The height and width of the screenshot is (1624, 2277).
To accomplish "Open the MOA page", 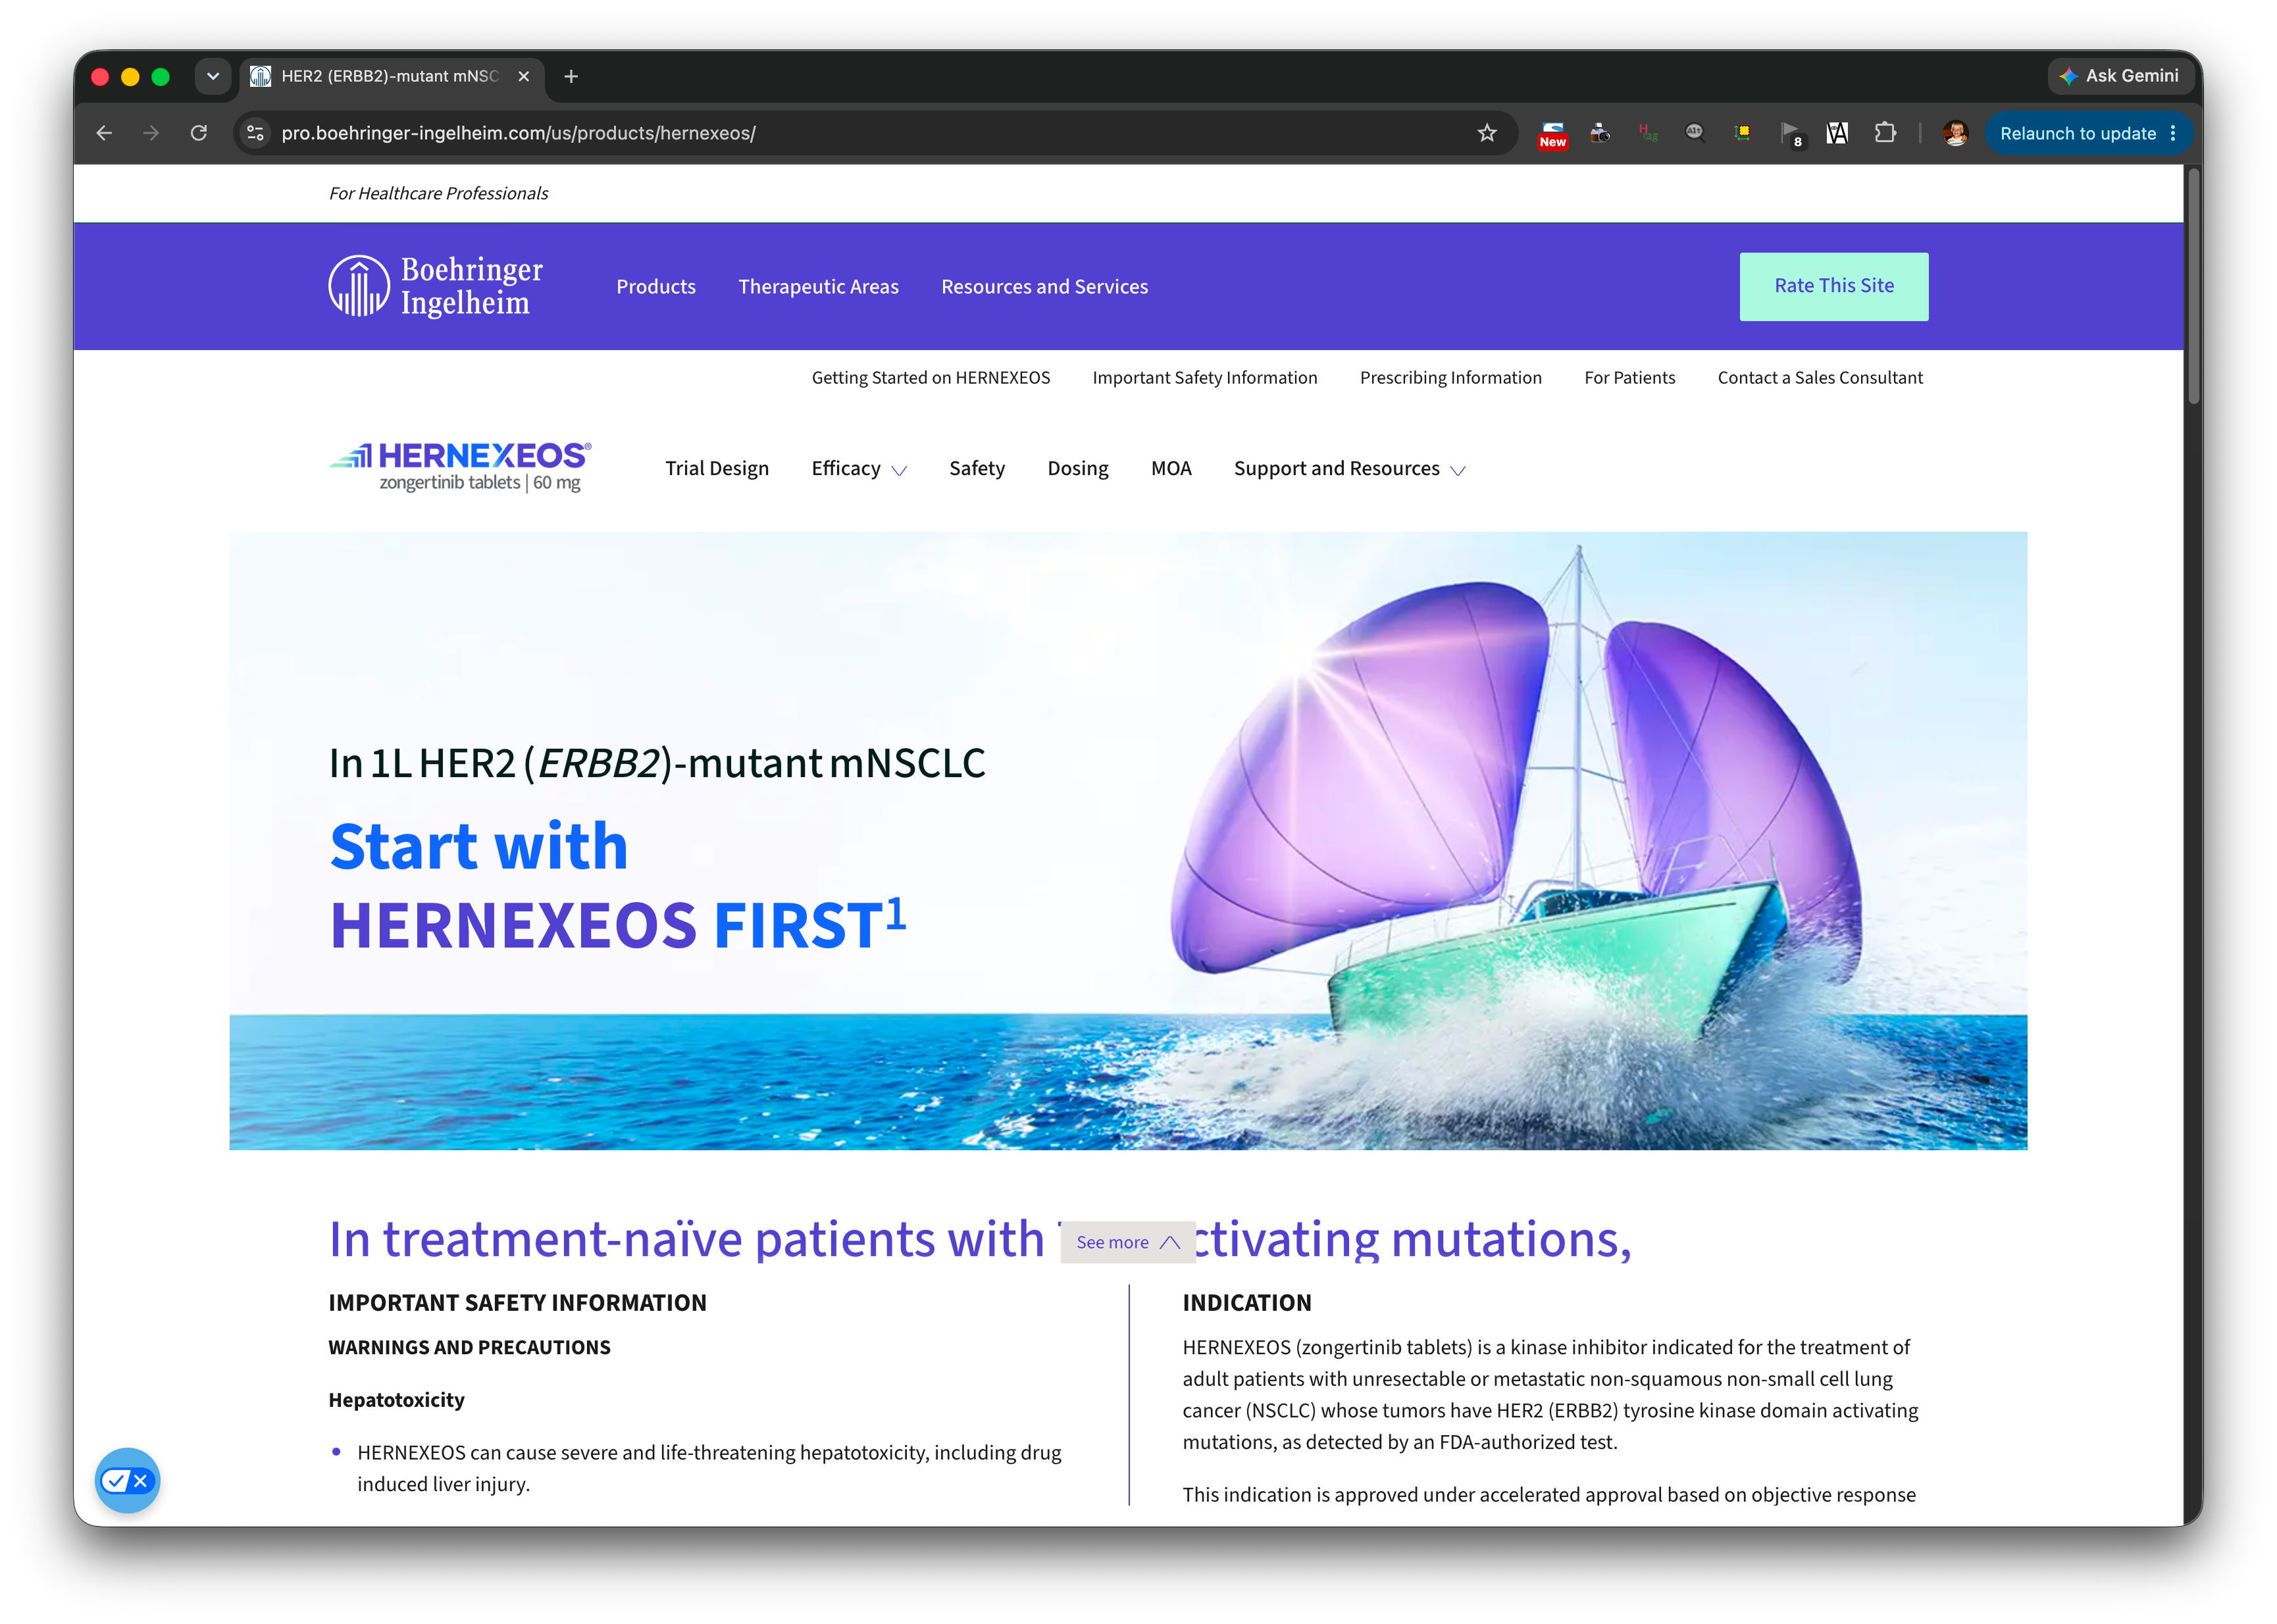I will [x=1171, y=469].
